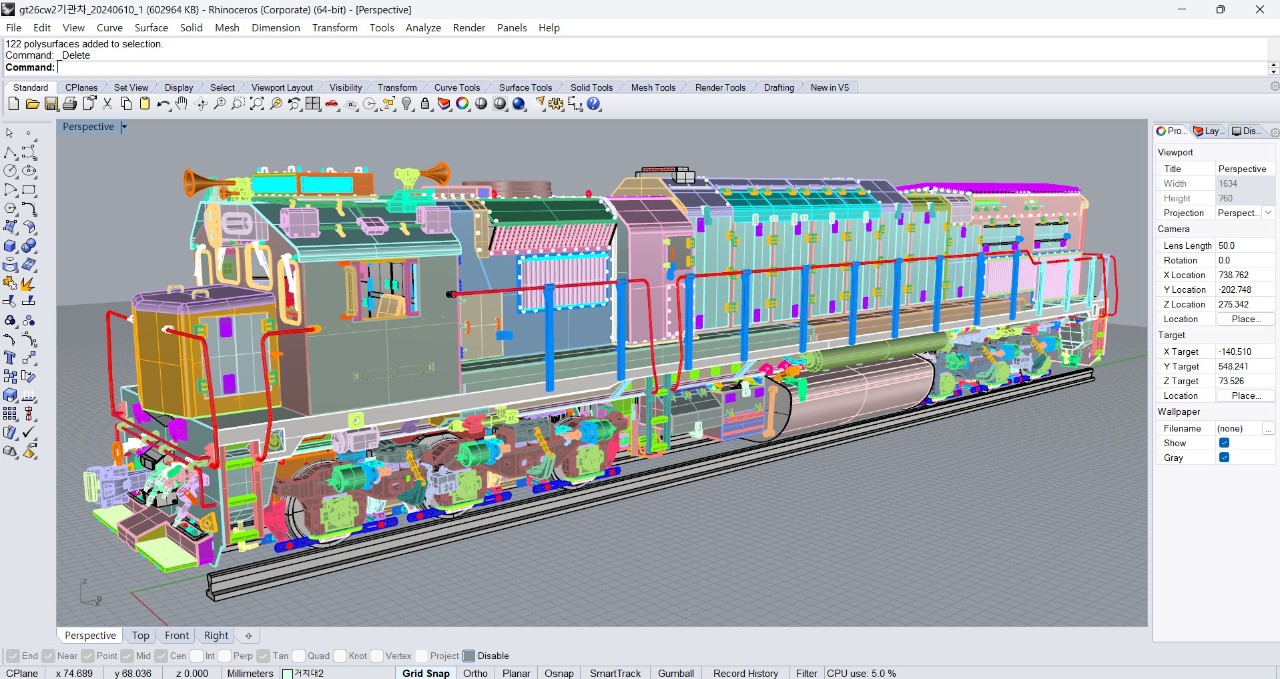Viewport: 1280px width, 679px height.
Task: Open Help with the question mark icon
Action: pos(594,104)
